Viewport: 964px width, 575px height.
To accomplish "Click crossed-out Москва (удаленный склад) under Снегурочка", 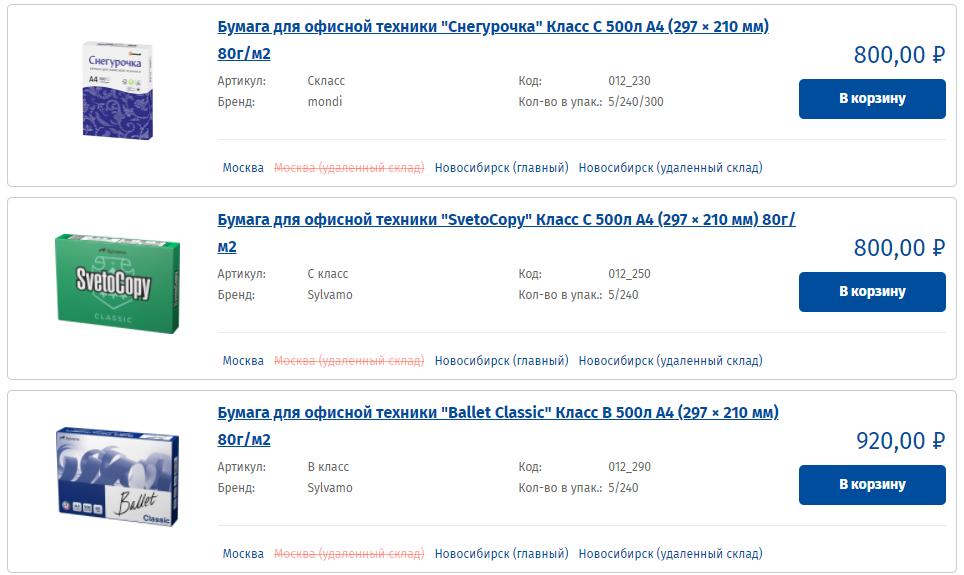I will (x=349, y=168).
